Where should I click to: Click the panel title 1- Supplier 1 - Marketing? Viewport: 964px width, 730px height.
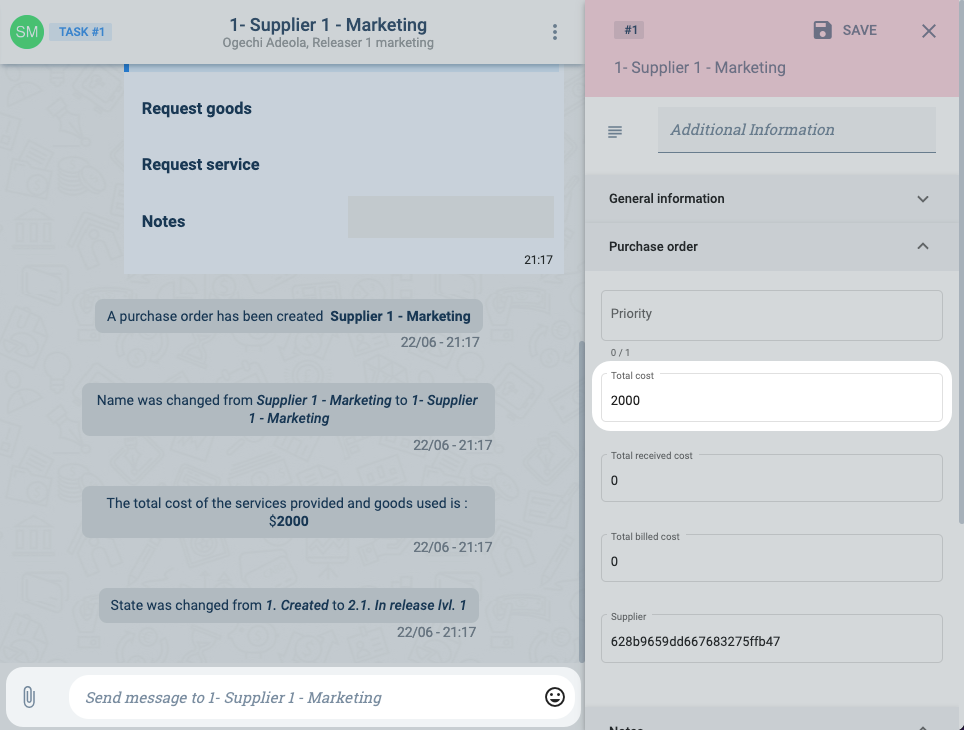[x=700, y=68]
